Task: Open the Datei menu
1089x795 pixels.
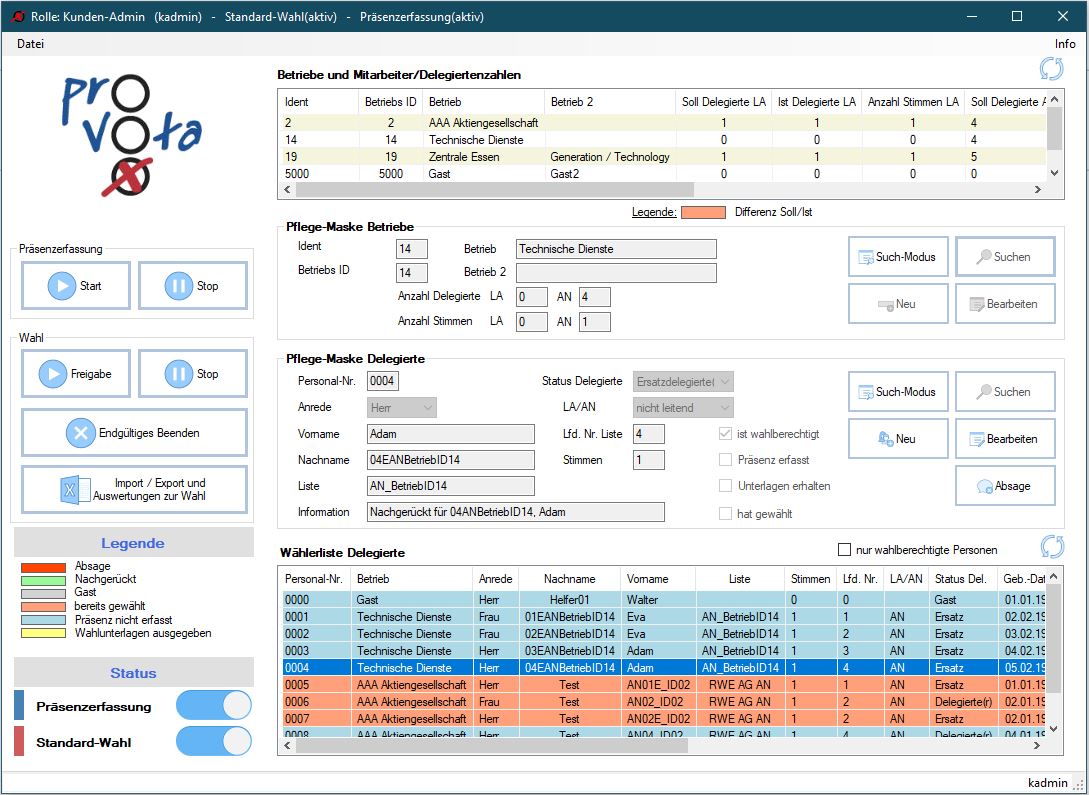Action: (31, 44)
